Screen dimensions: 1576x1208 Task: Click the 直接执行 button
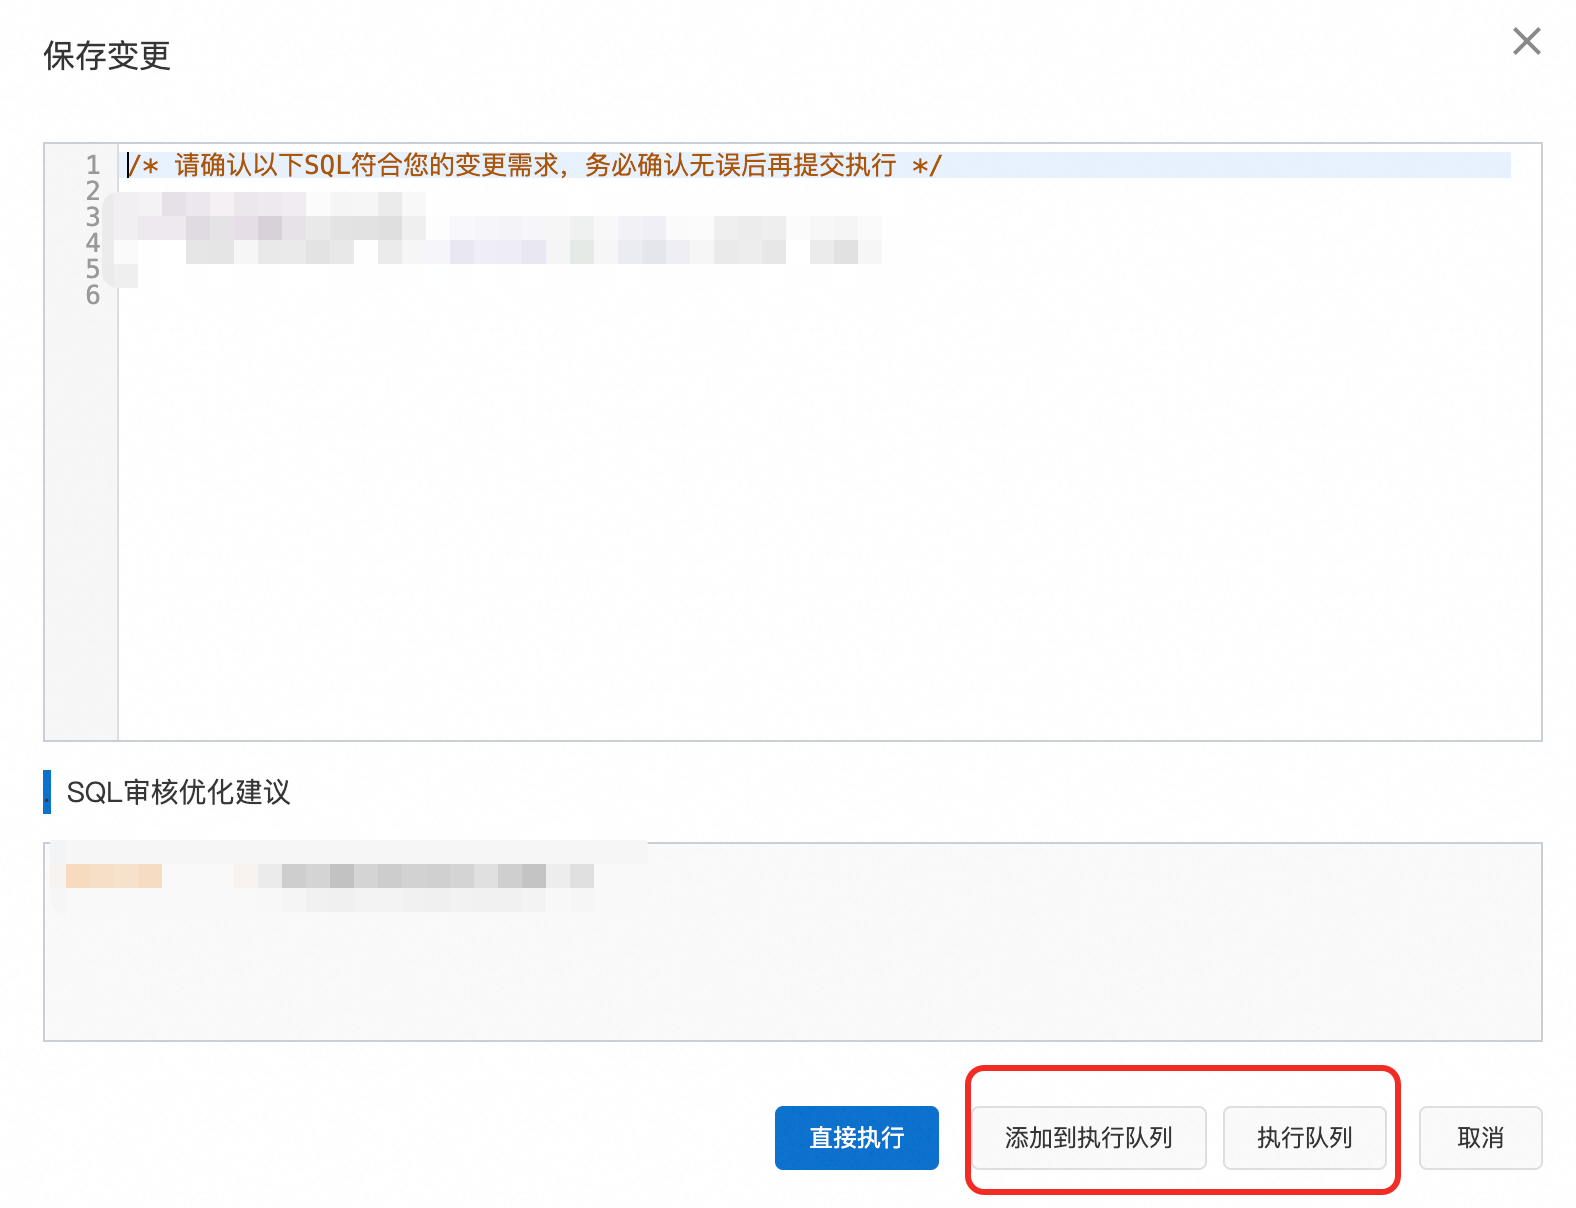[x=856, y=1137]
